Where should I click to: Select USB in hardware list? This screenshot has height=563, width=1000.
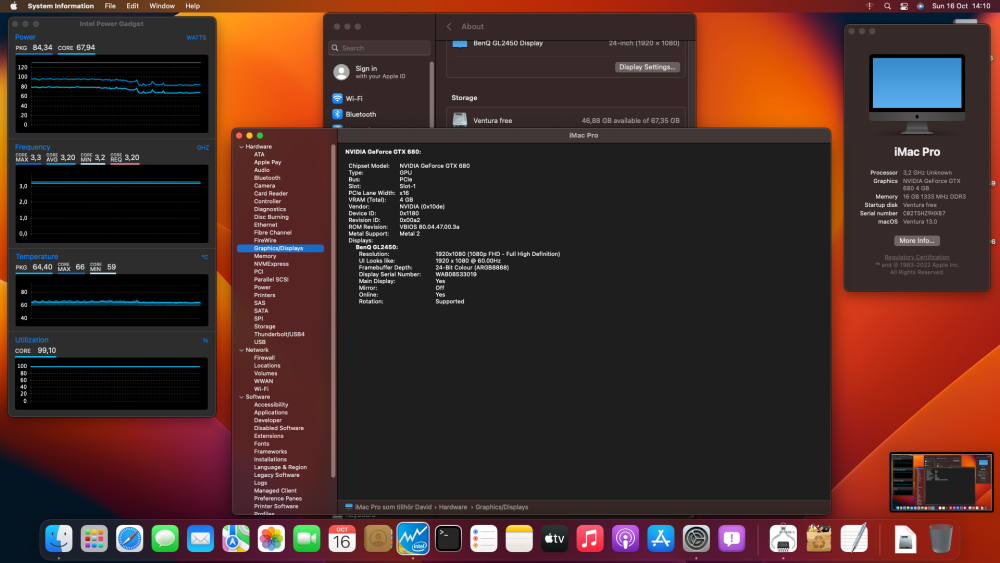click(x=260, y=342)
